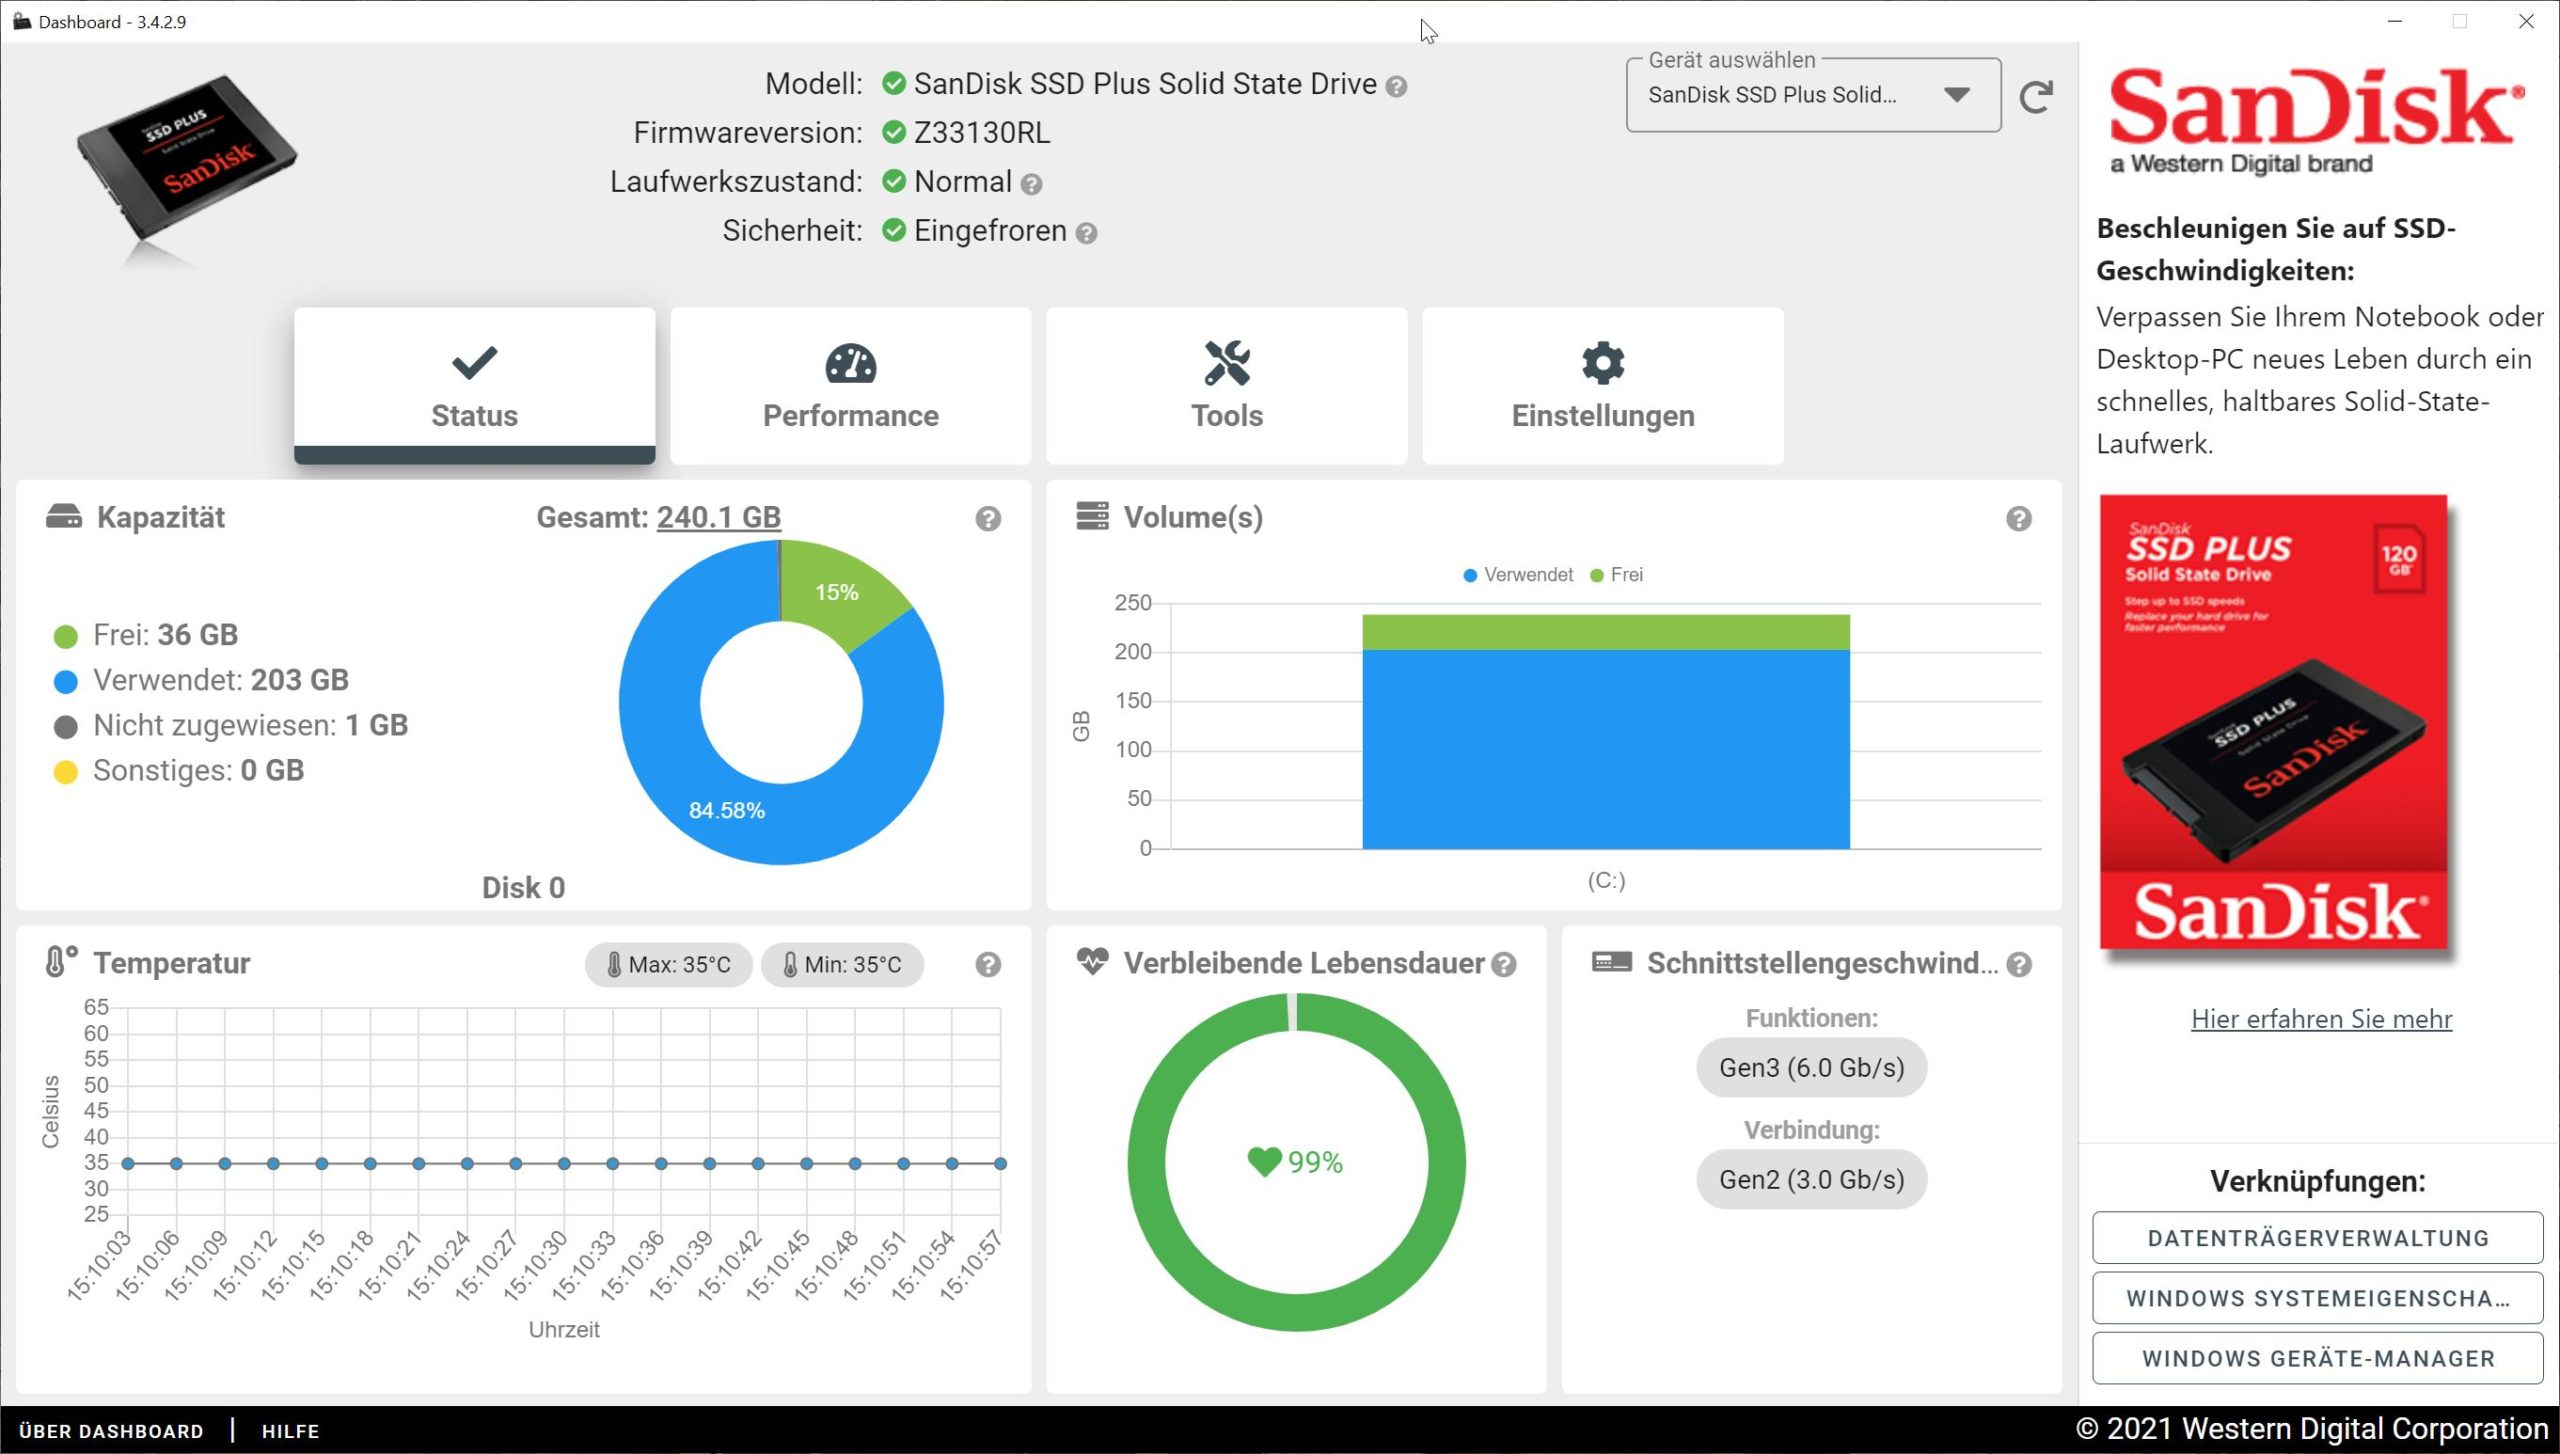Click the refresh device list icon

tap(2036, 96)
